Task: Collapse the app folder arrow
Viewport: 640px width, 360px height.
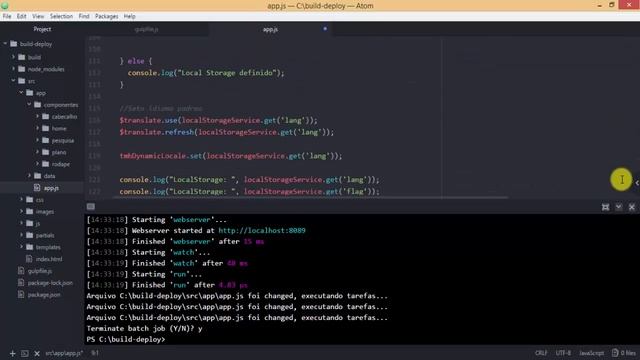Action: 21,92
